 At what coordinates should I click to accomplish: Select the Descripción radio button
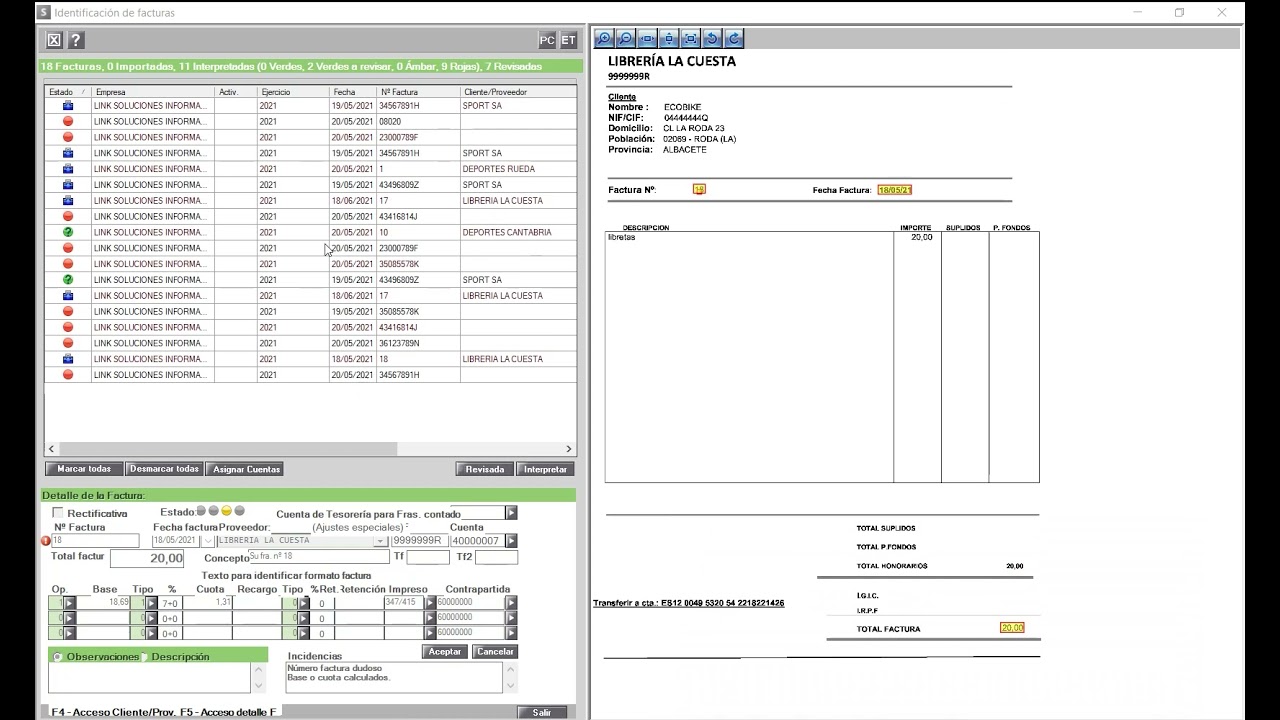click(144, 657)
